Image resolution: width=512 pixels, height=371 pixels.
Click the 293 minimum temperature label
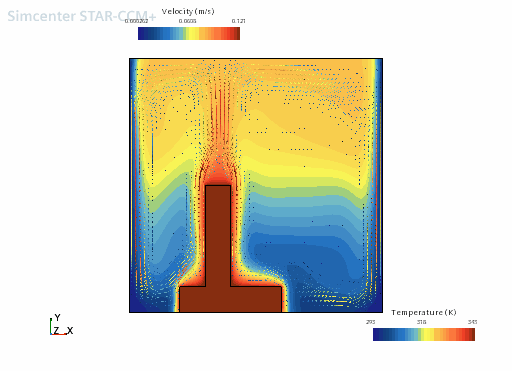(371, 322)
